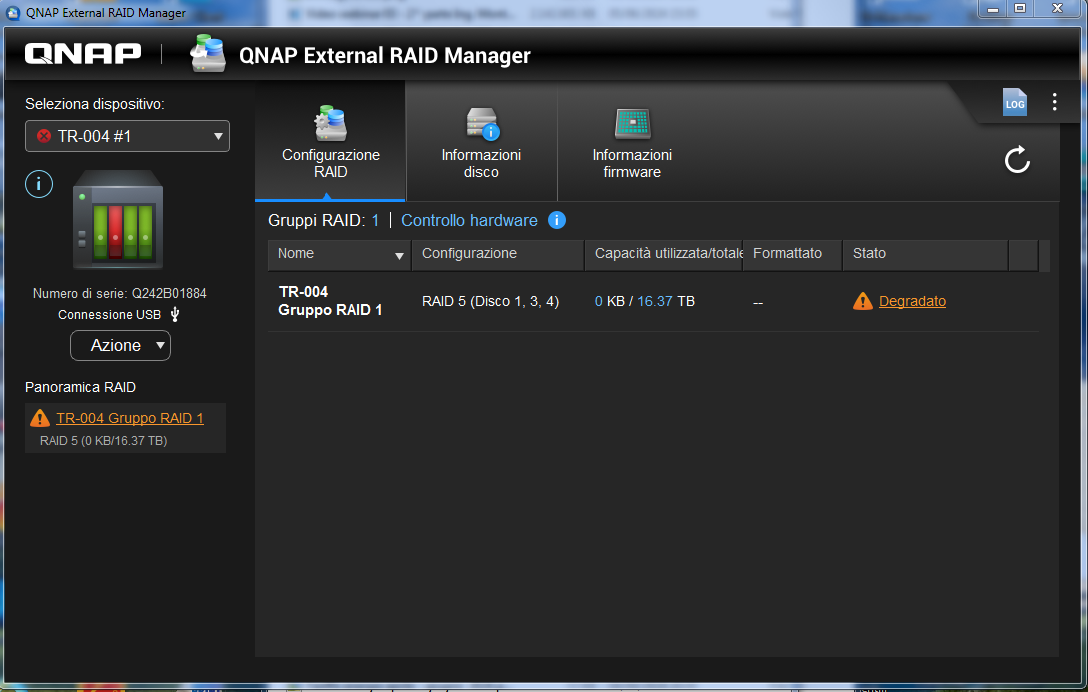The height and width of the screenshot is (692, 1088).
Task: Open the three-dot more options menu
Action: [x=1054, y=102]
